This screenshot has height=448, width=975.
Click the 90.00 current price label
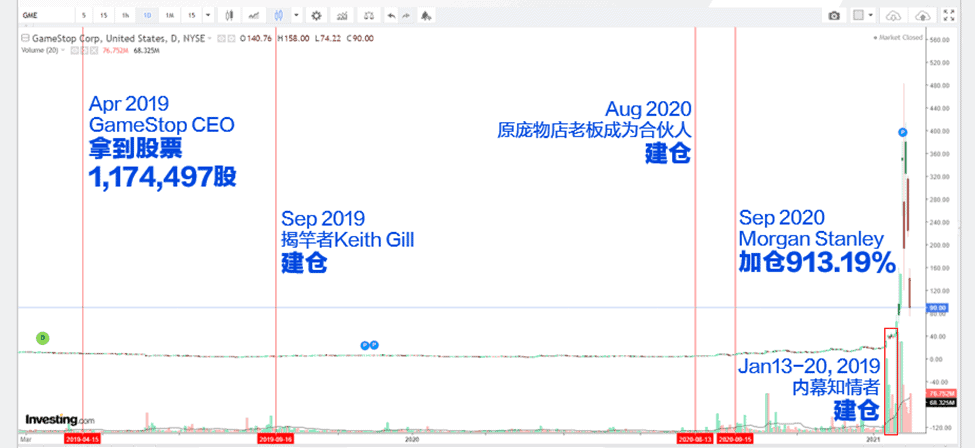point(936,308)
